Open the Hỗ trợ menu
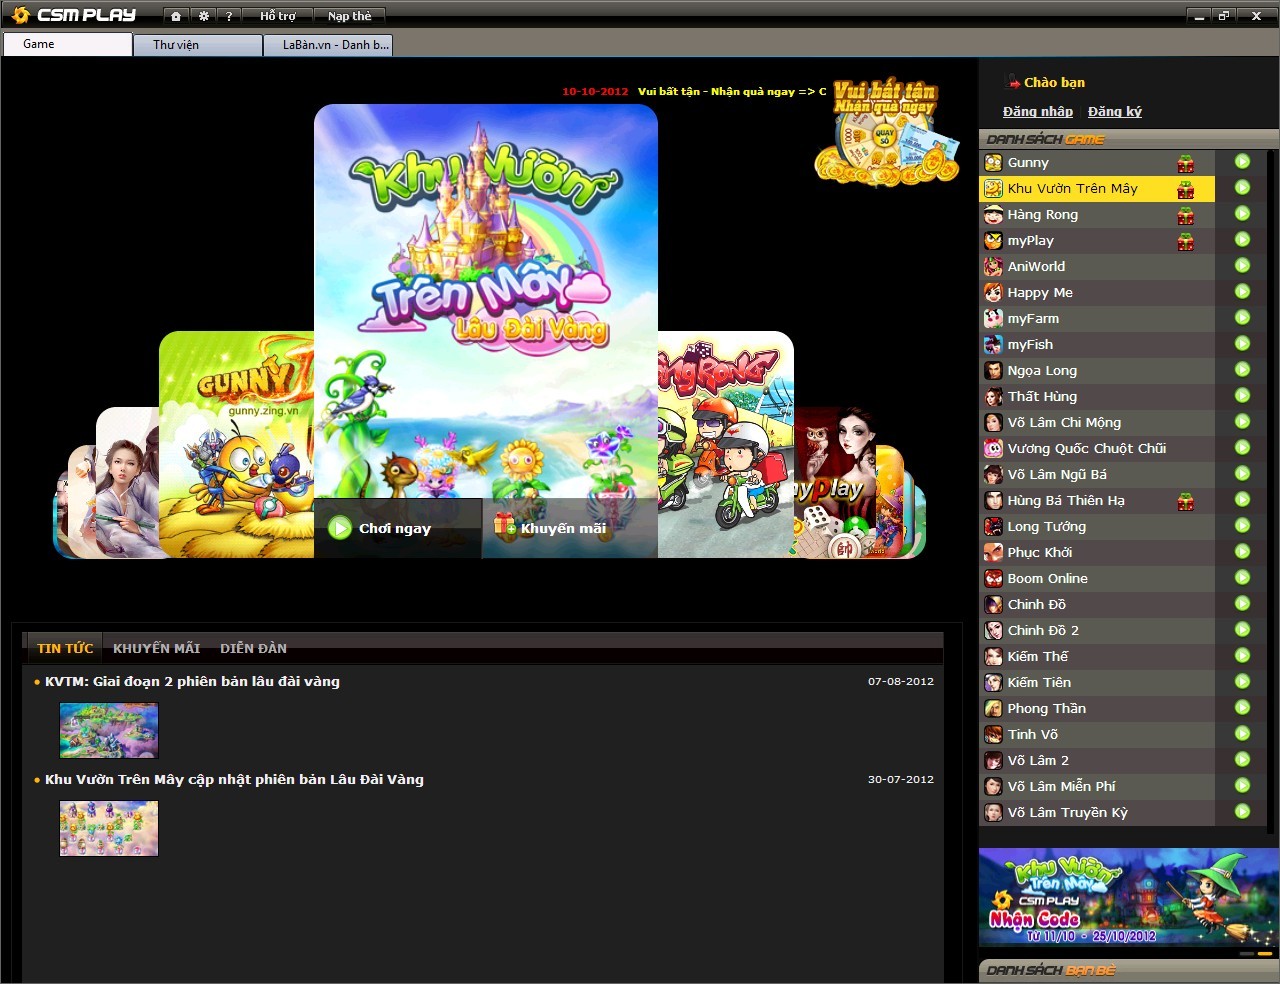 (x=278, y=16)
